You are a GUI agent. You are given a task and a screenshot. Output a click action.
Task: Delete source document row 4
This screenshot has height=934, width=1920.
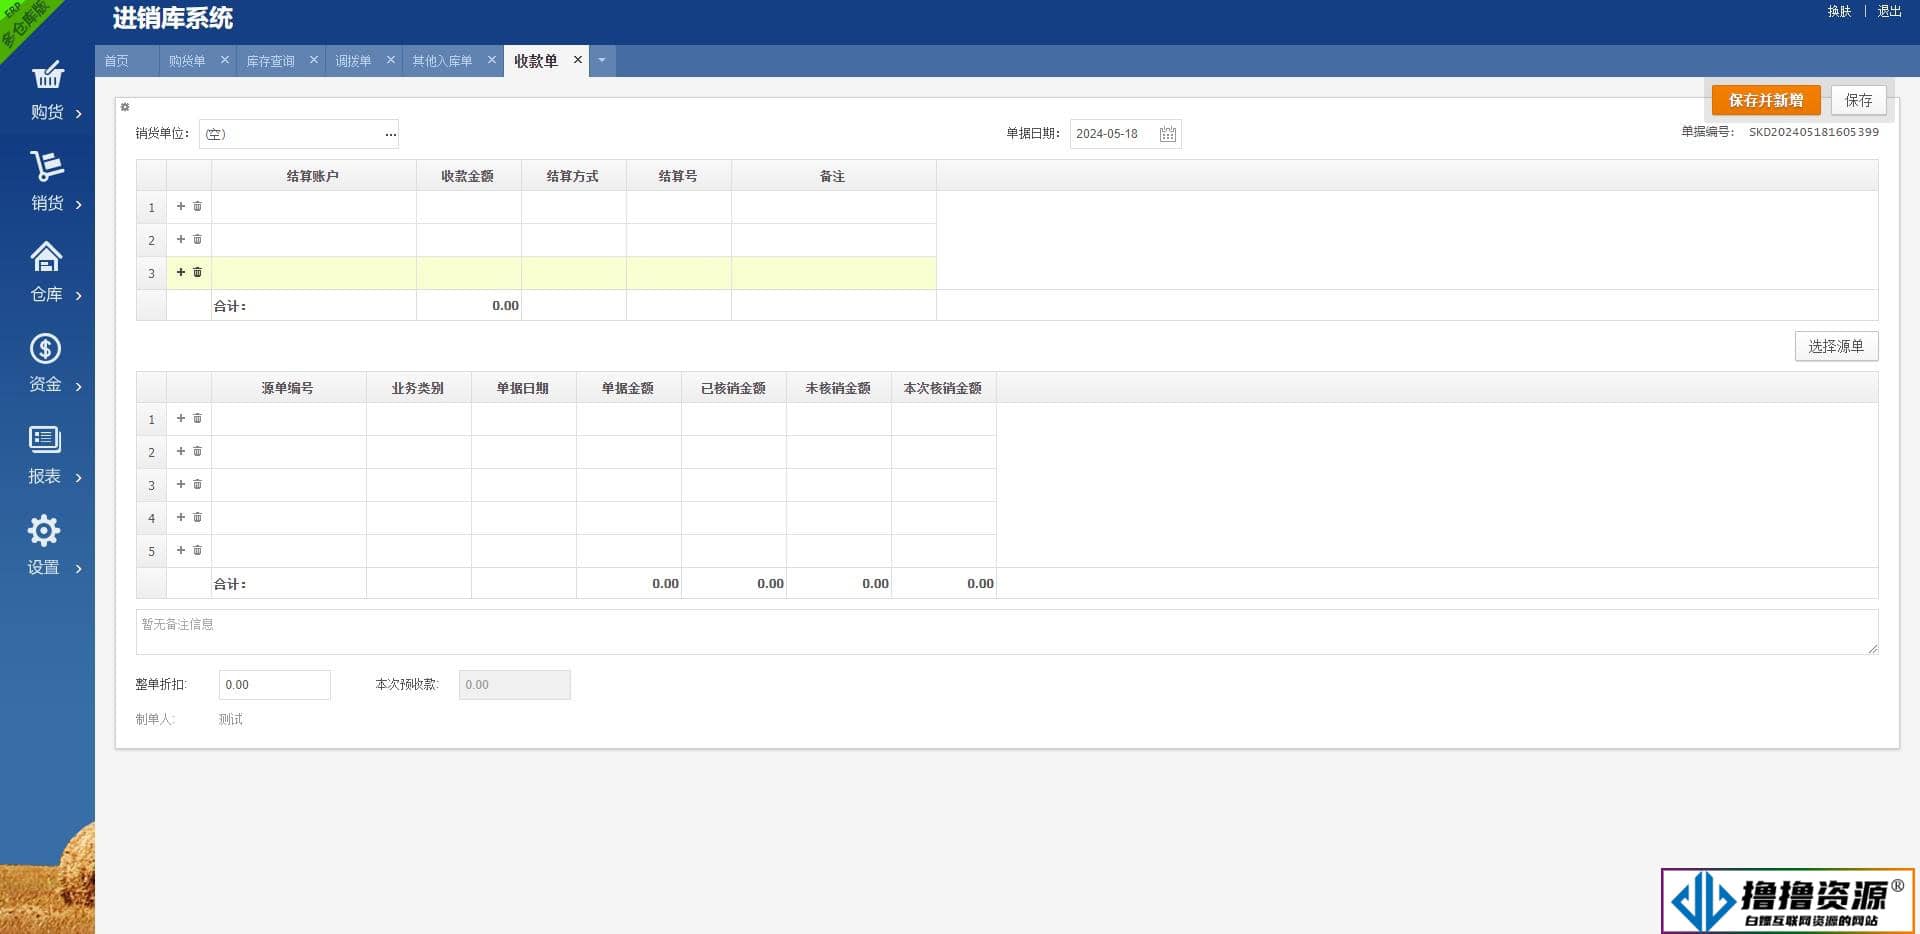[x=197, y=517]
